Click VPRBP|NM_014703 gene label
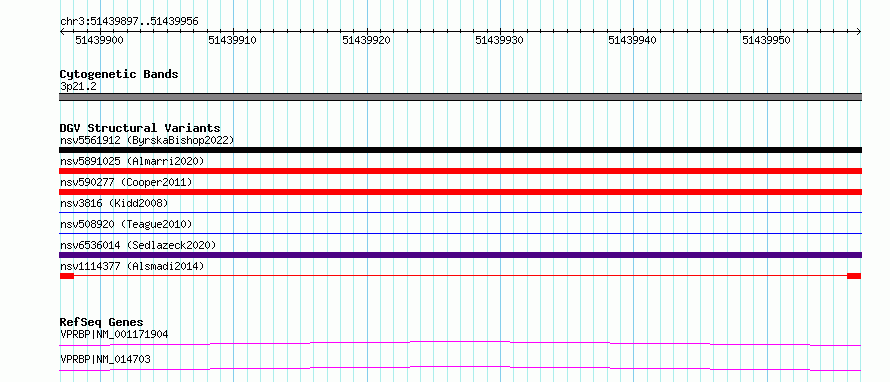This screenshot has height=382, width=890. tap(105, 359)
